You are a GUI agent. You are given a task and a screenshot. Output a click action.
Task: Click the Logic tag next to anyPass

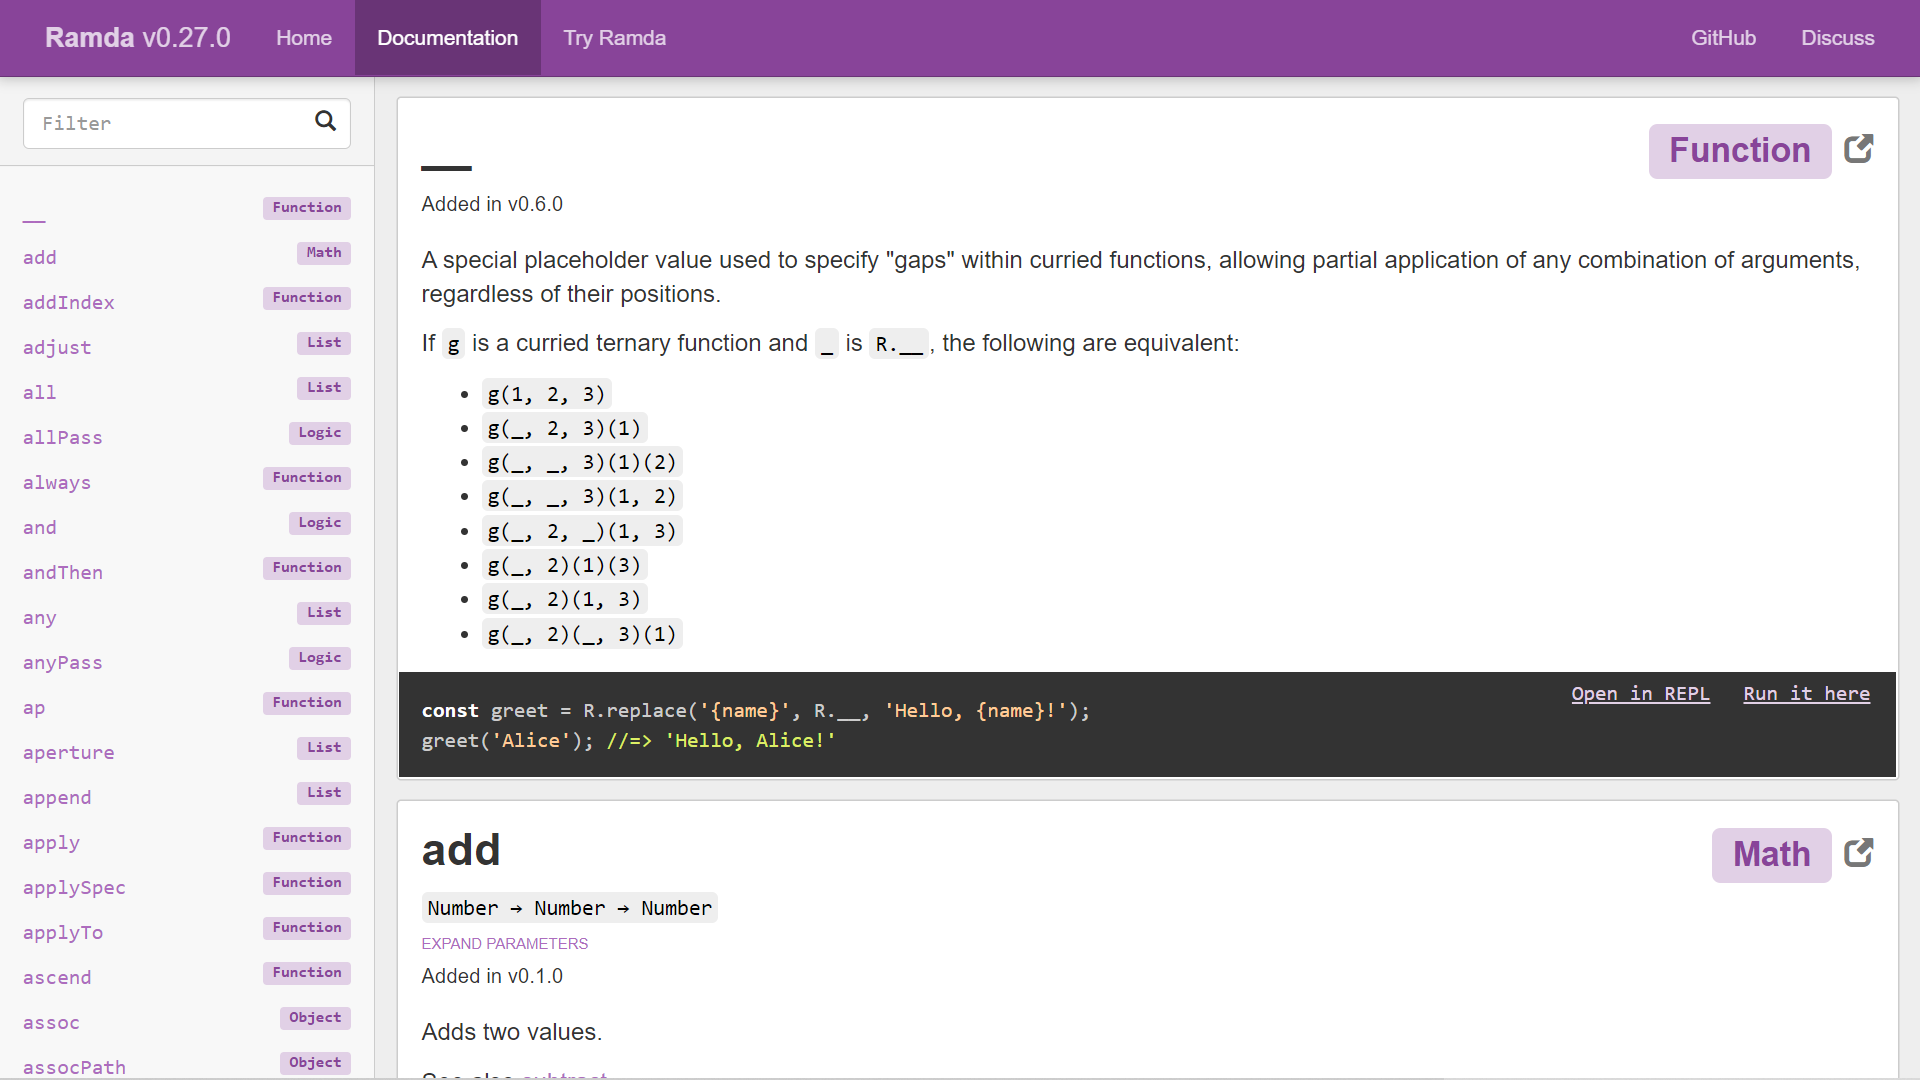pyautogui.click(x=319, y=658)
